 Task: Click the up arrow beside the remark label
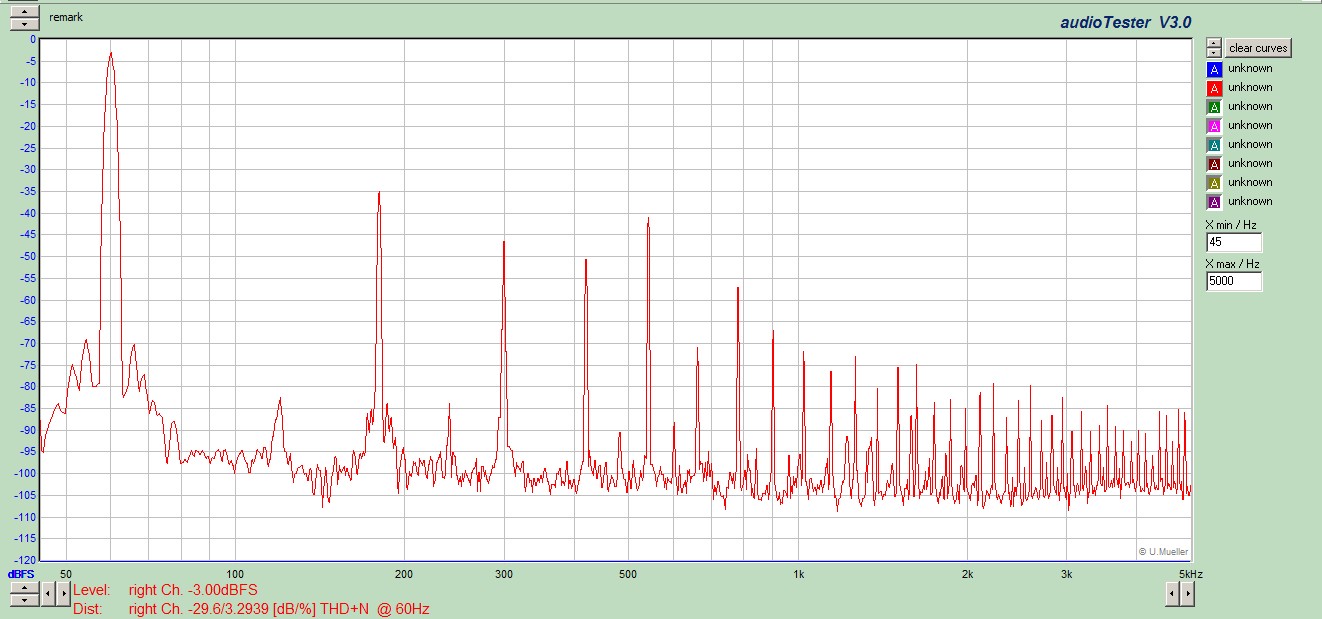(x=24, y=12)
